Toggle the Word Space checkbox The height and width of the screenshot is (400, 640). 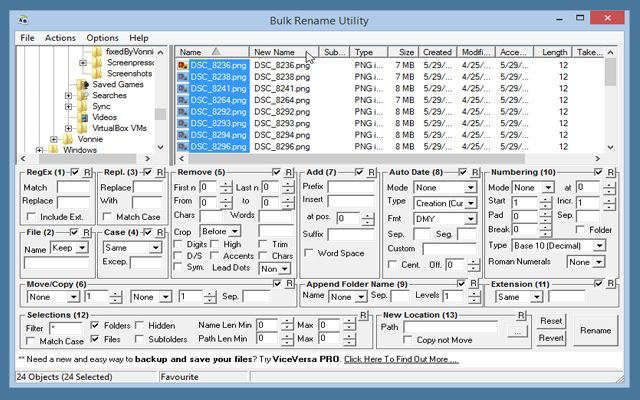tap(310, 253)
